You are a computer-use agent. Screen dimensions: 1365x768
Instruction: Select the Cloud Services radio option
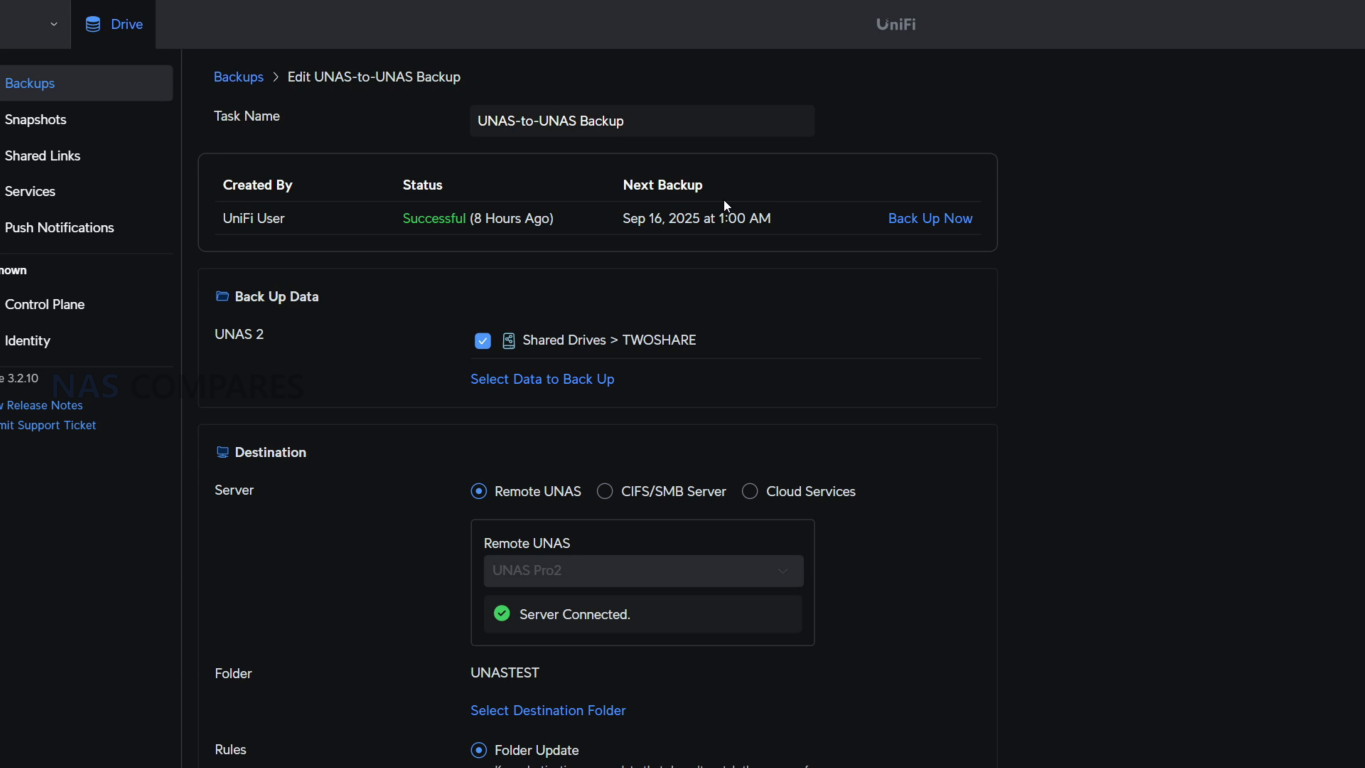pos(750,491)
